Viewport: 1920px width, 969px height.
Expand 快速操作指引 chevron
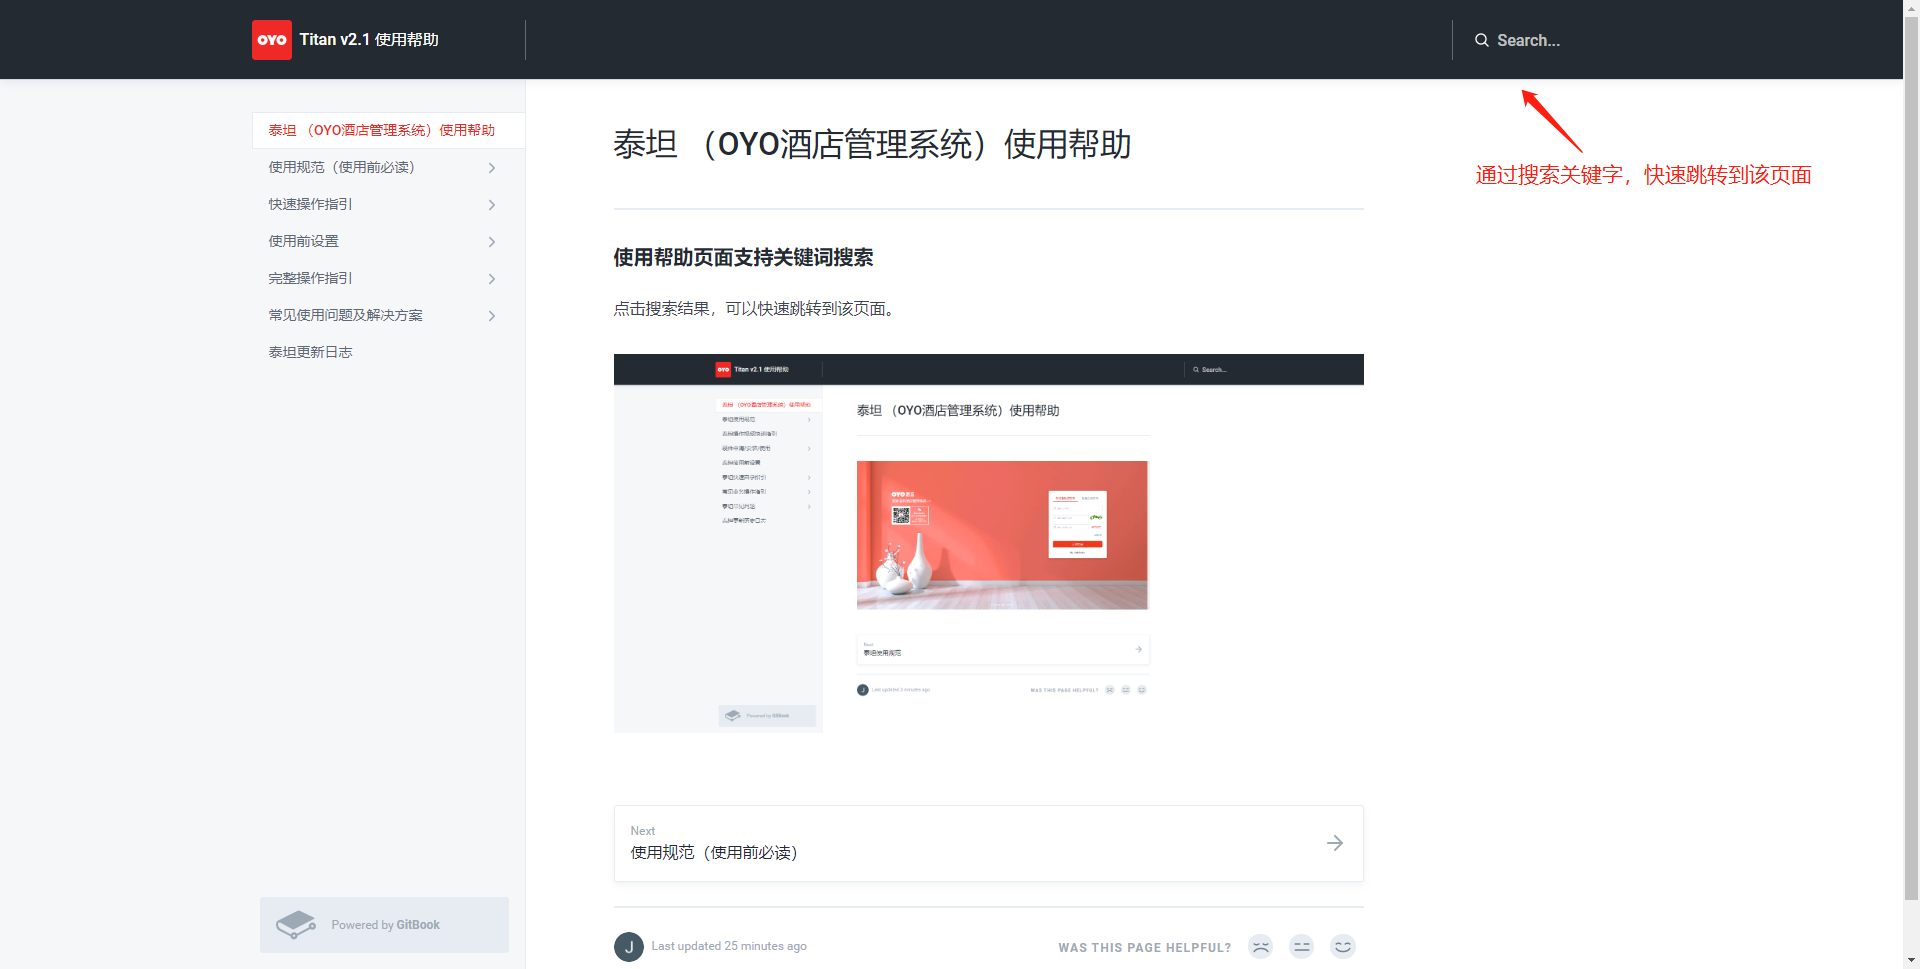point(491,205)
